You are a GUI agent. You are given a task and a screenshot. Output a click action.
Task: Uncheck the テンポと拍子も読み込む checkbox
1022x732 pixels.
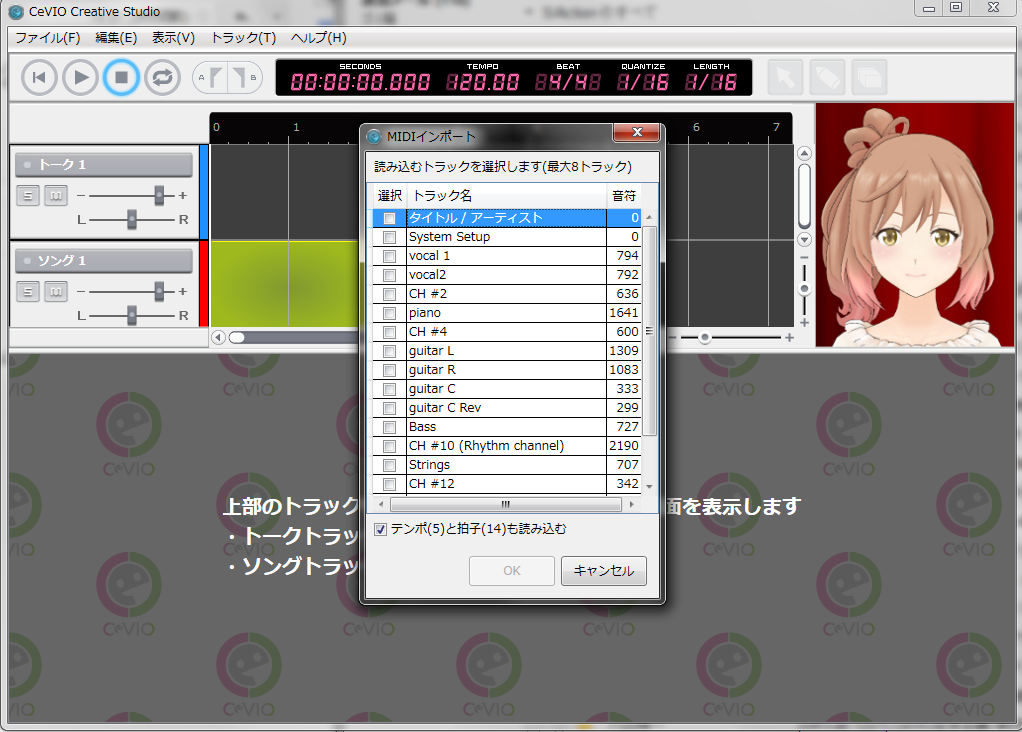[381, 529]
